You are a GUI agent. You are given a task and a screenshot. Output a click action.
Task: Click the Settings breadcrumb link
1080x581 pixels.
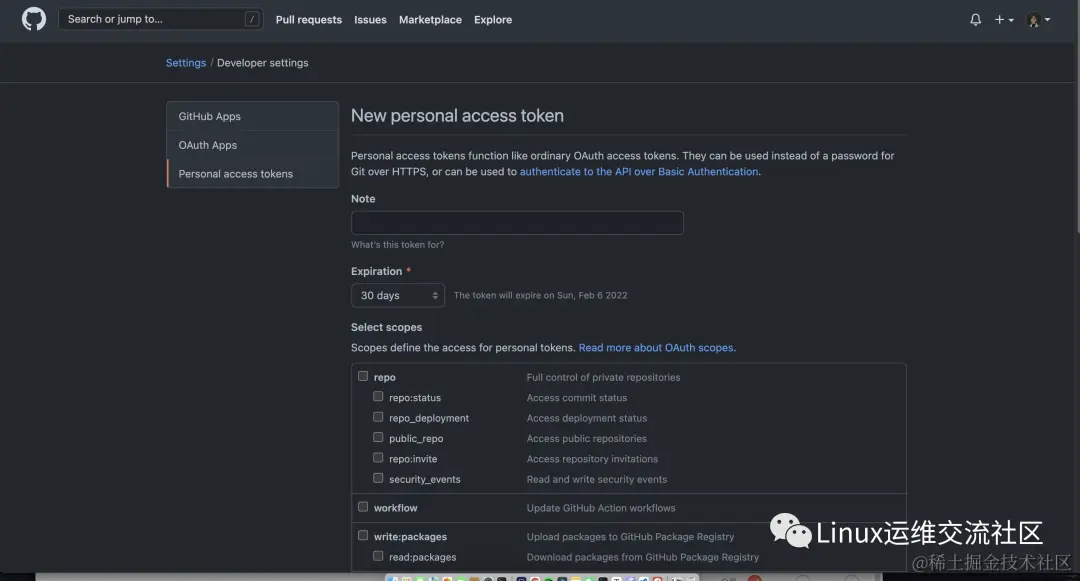(x=186, y=63)
